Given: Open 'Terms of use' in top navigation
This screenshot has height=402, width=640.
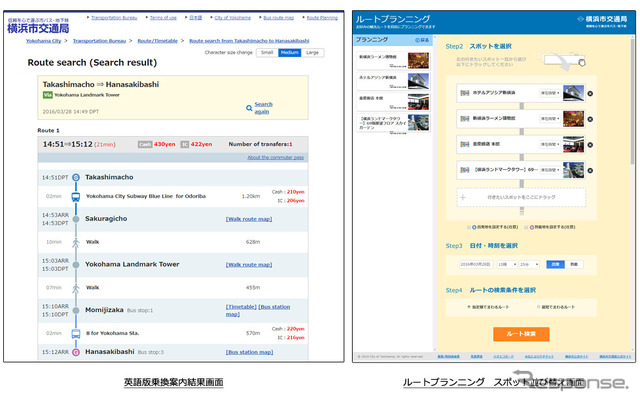Looking at the screenshot, I should [163, 18].
